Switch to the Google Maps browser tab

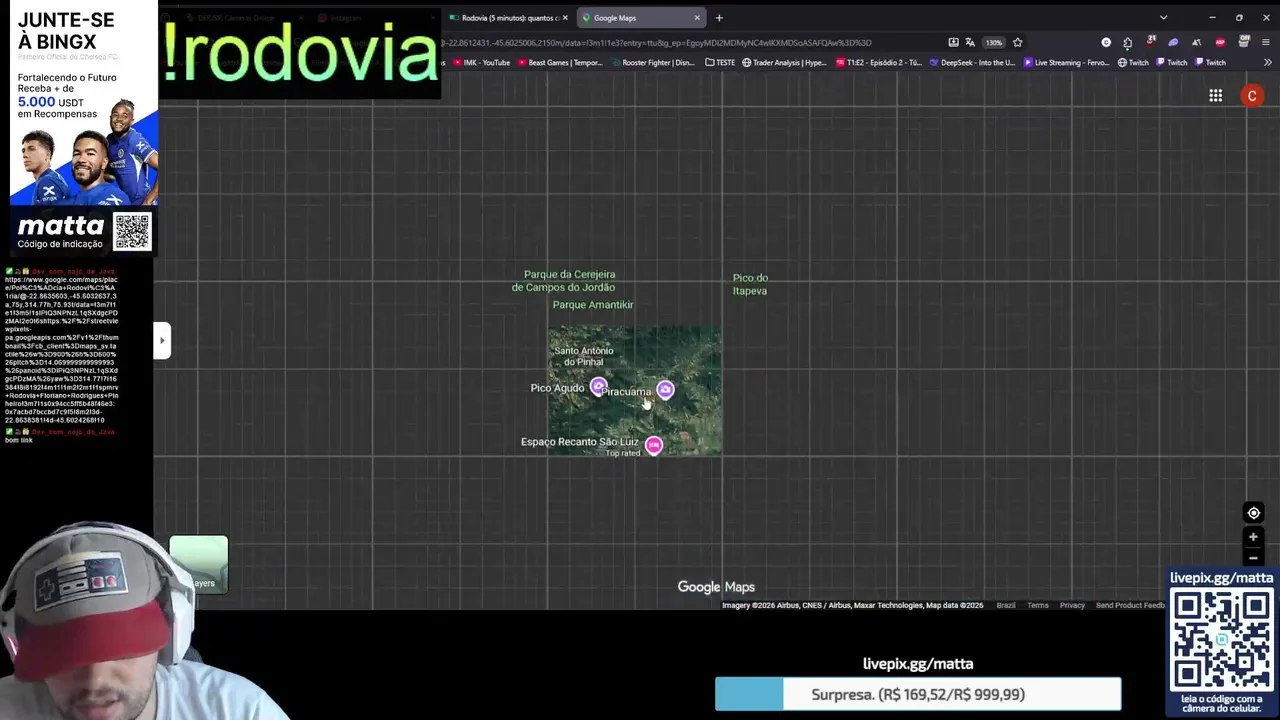(x=639, y=18)
